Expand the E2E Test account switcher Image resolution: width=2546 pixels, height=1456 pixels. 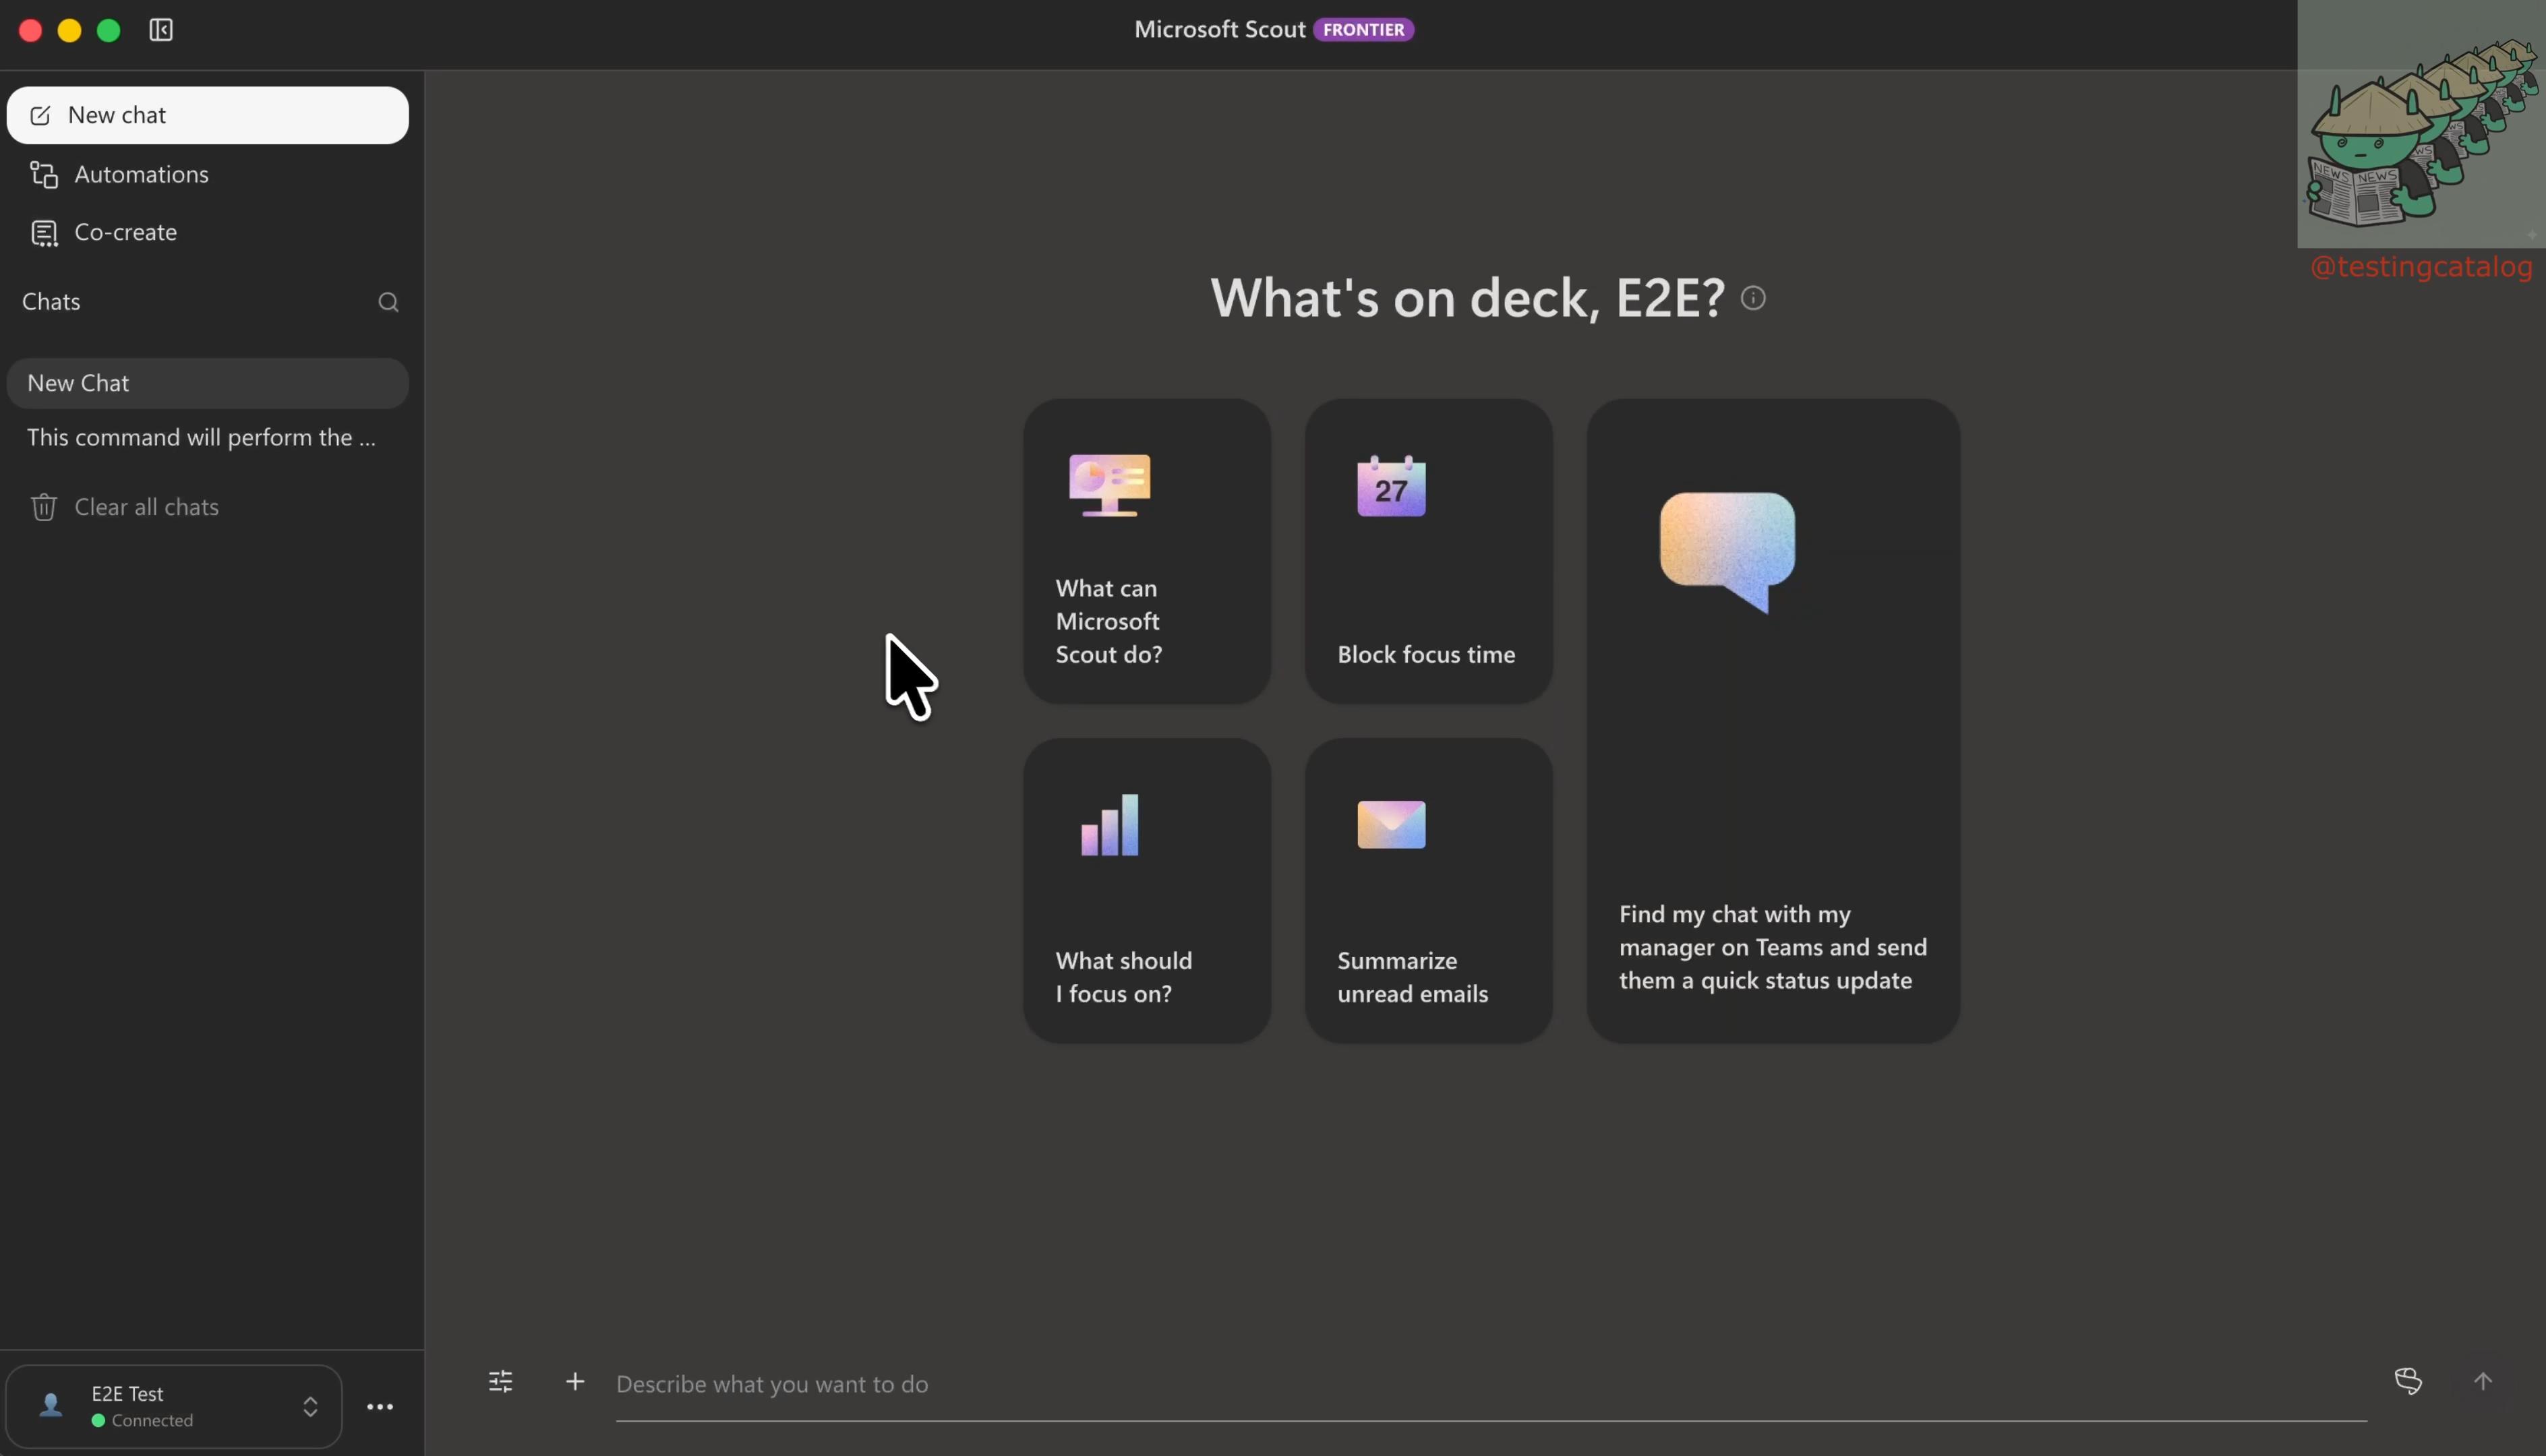point(174,1406)
